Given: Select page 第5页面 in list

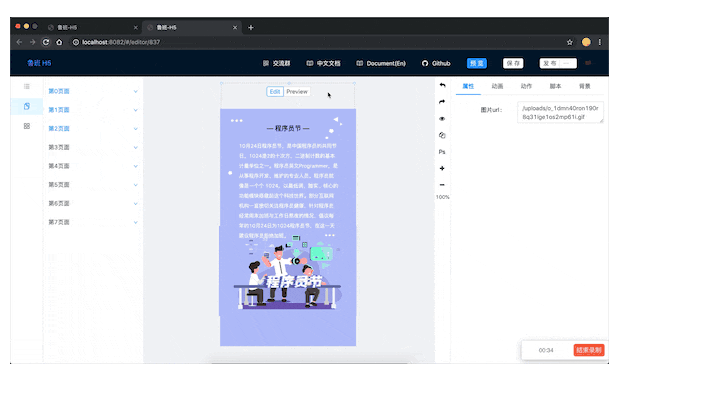Looking at the screenshot, I should coord(59,185).
